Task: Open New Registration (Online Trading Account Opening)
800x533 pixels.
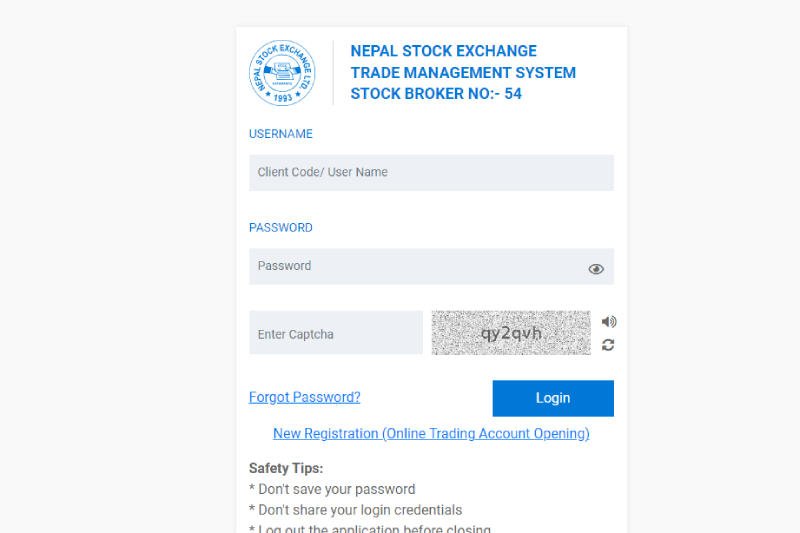Action: [x=431, y=434]
